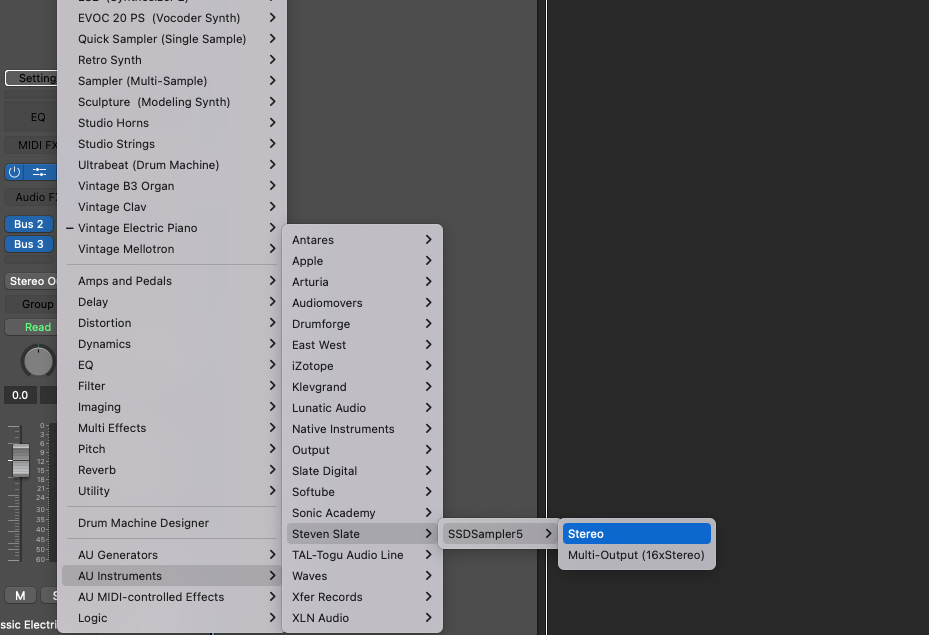The height and width of the screenshot is (635, 929).
Task: Open the Native Instruments submenu
Action: pos(362,429)
